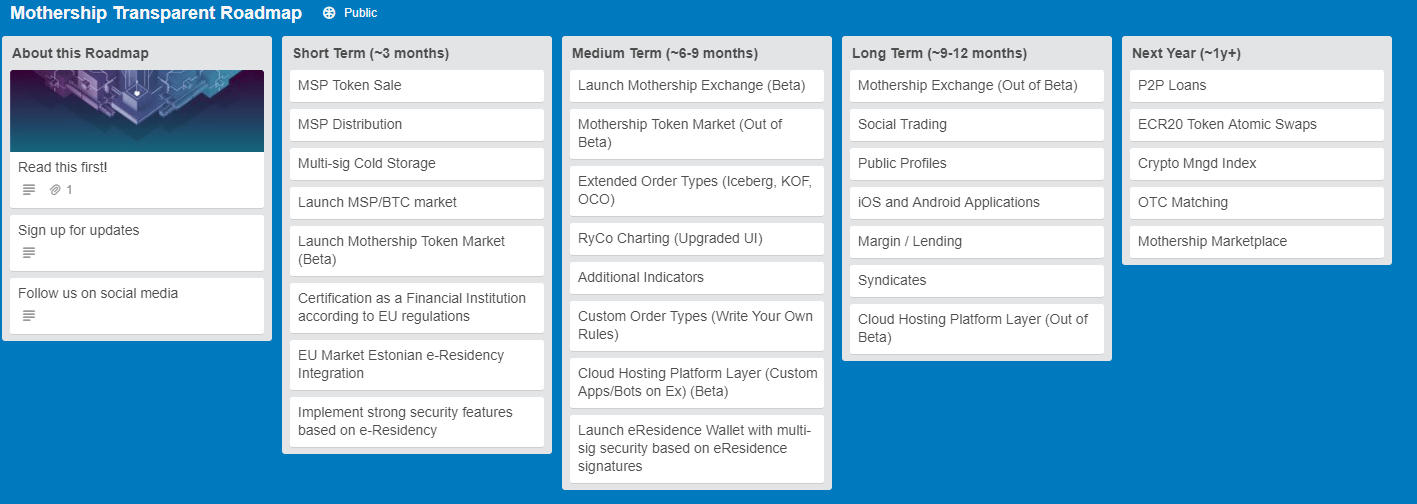This screenshot has height=504, width=1417.
Task: Open the Mothership Marketplace card
Action: (x=1257, y=241)
